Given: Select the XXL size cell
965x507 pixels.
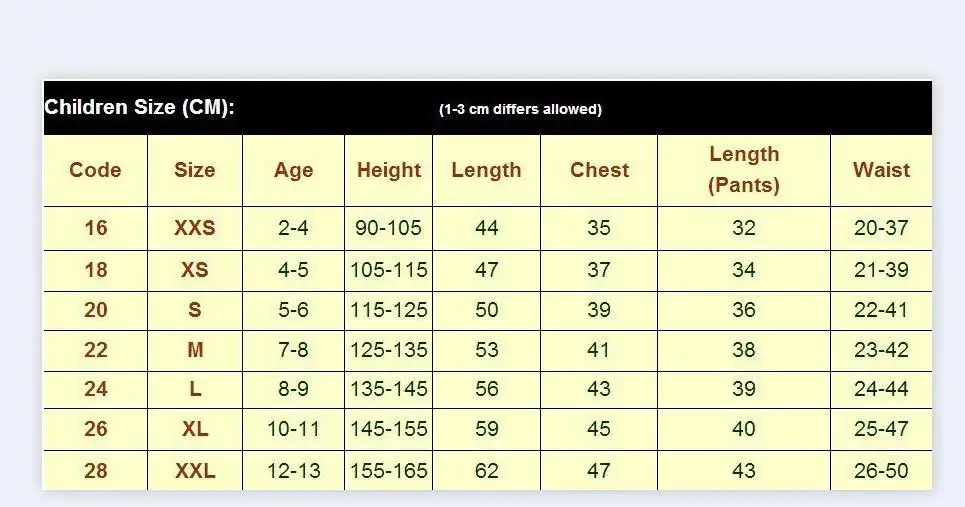Looking at the screenshot, I should point(194,470).
